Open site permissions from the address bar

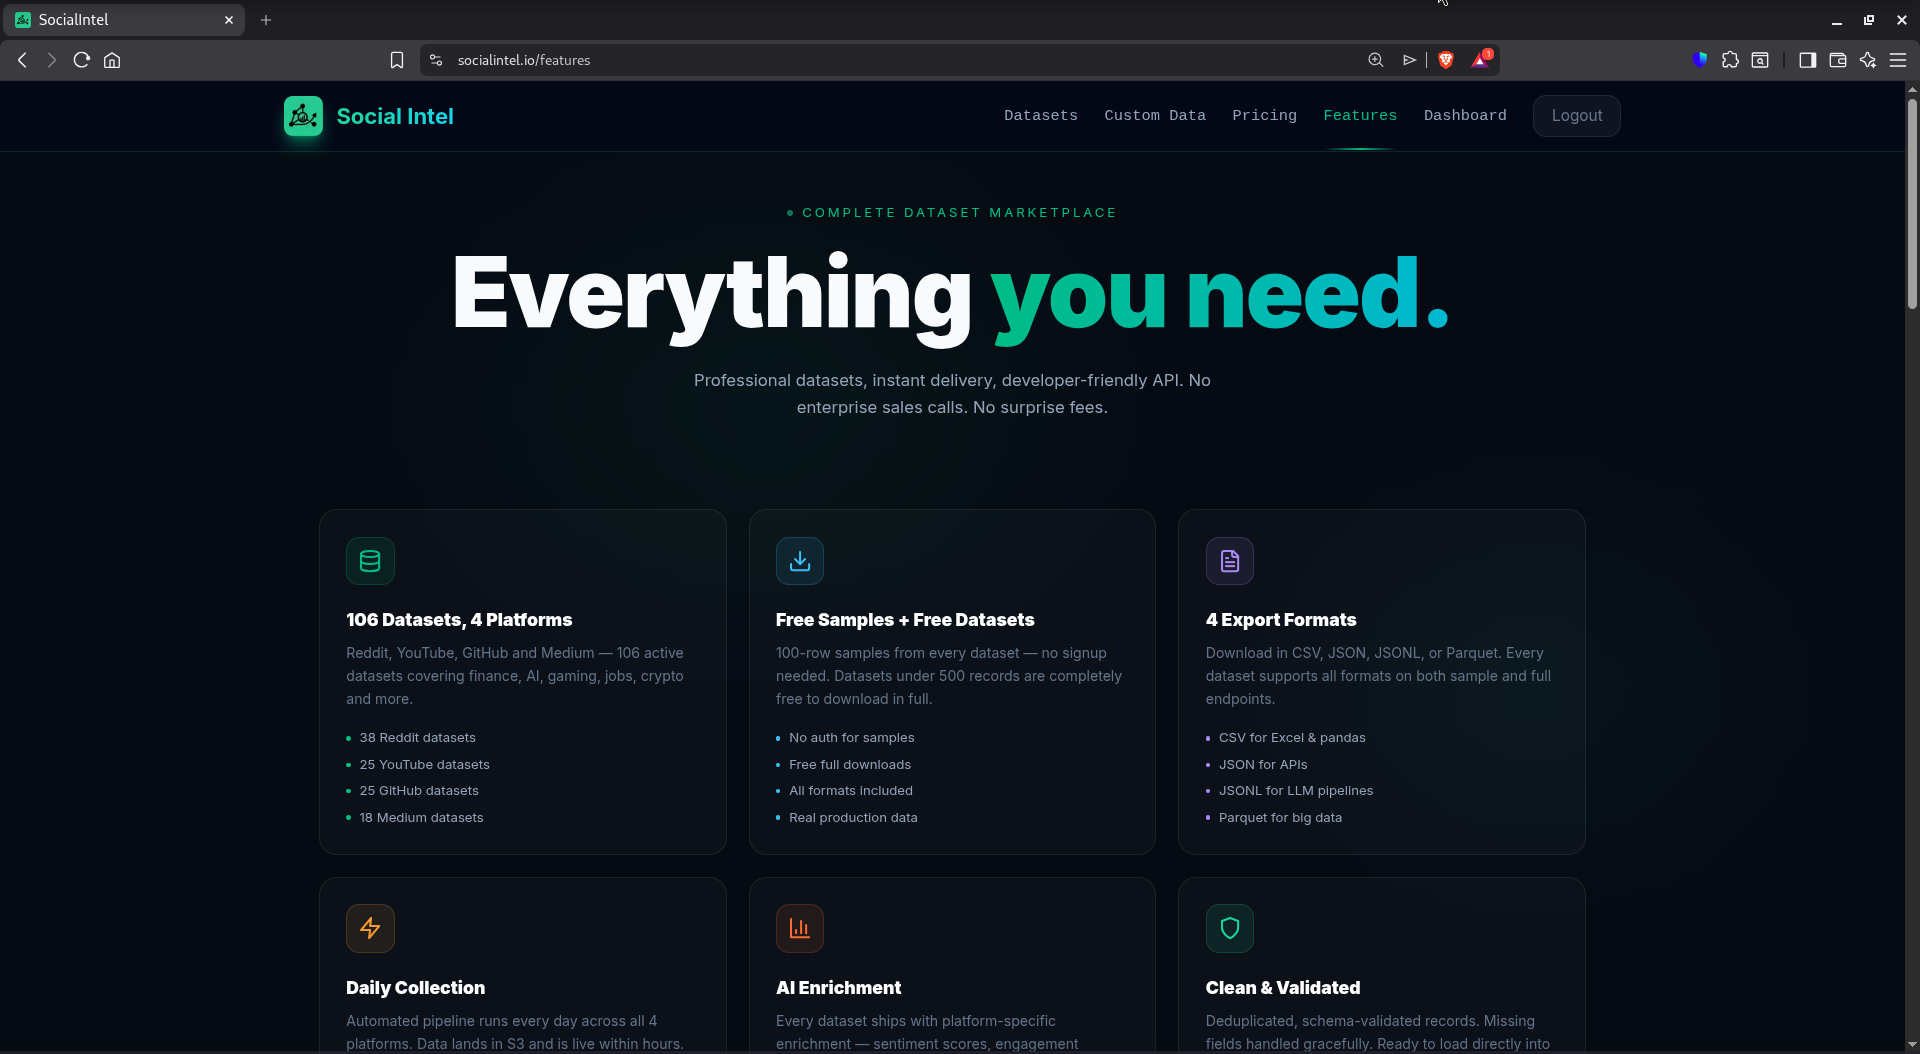(x=436, y=60)
